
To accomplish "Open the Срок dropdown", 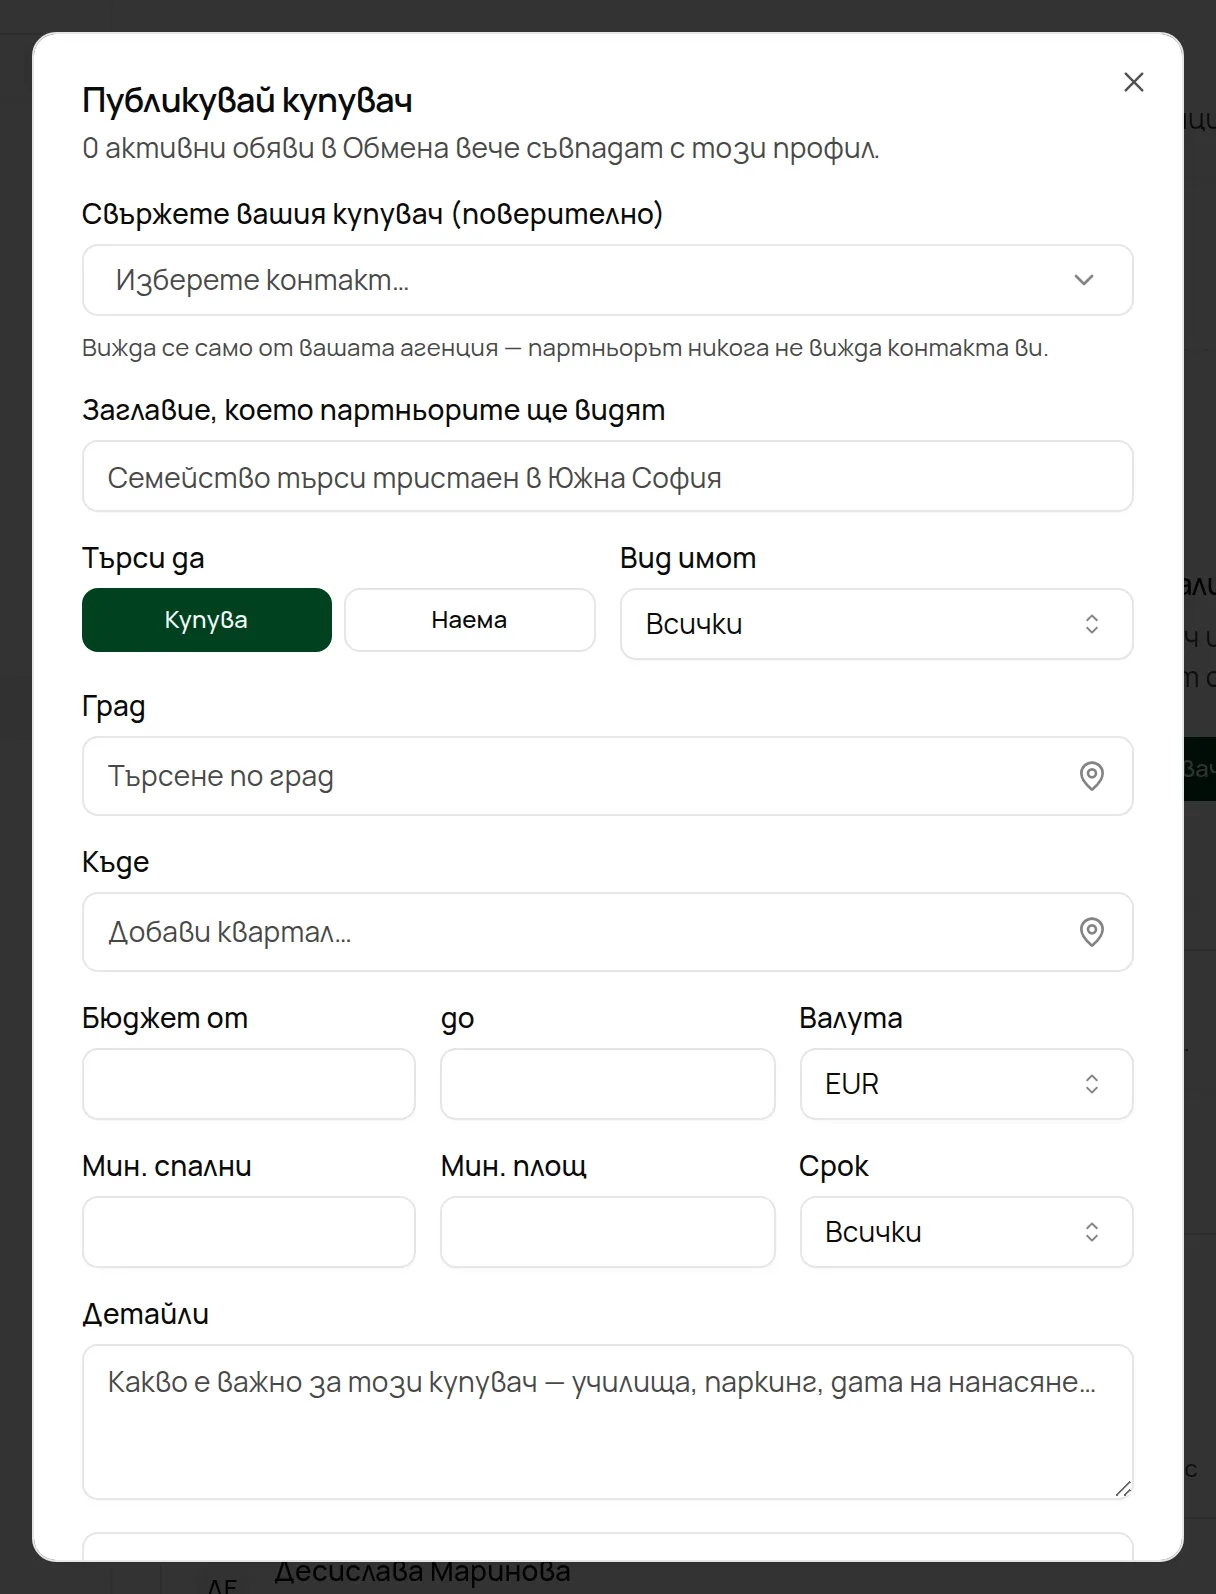I will (966, 1232).
